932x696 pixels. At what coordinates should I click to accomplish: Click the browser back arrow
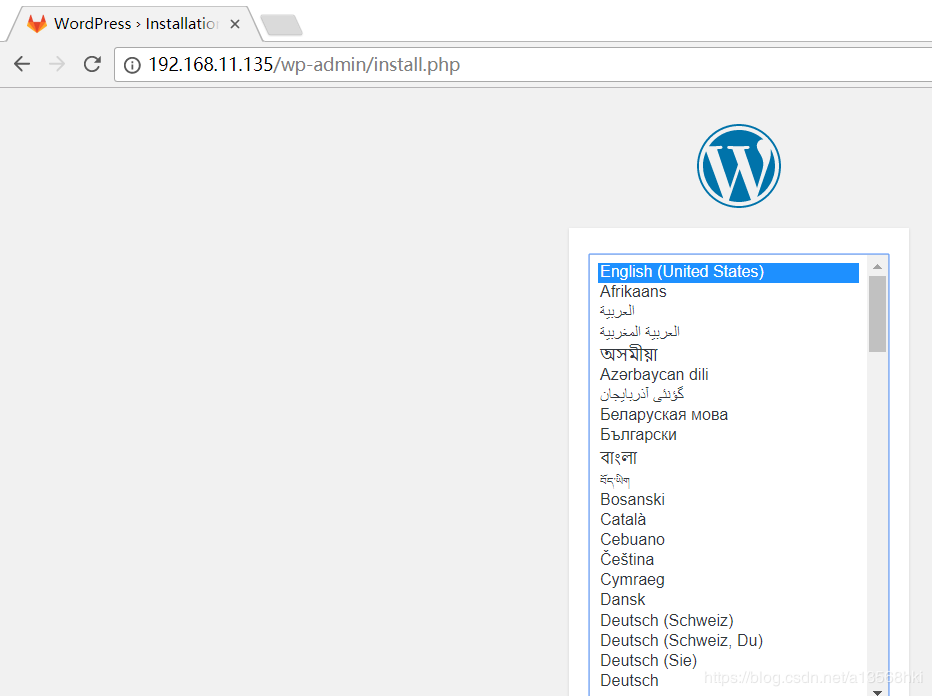pos(22,64)
